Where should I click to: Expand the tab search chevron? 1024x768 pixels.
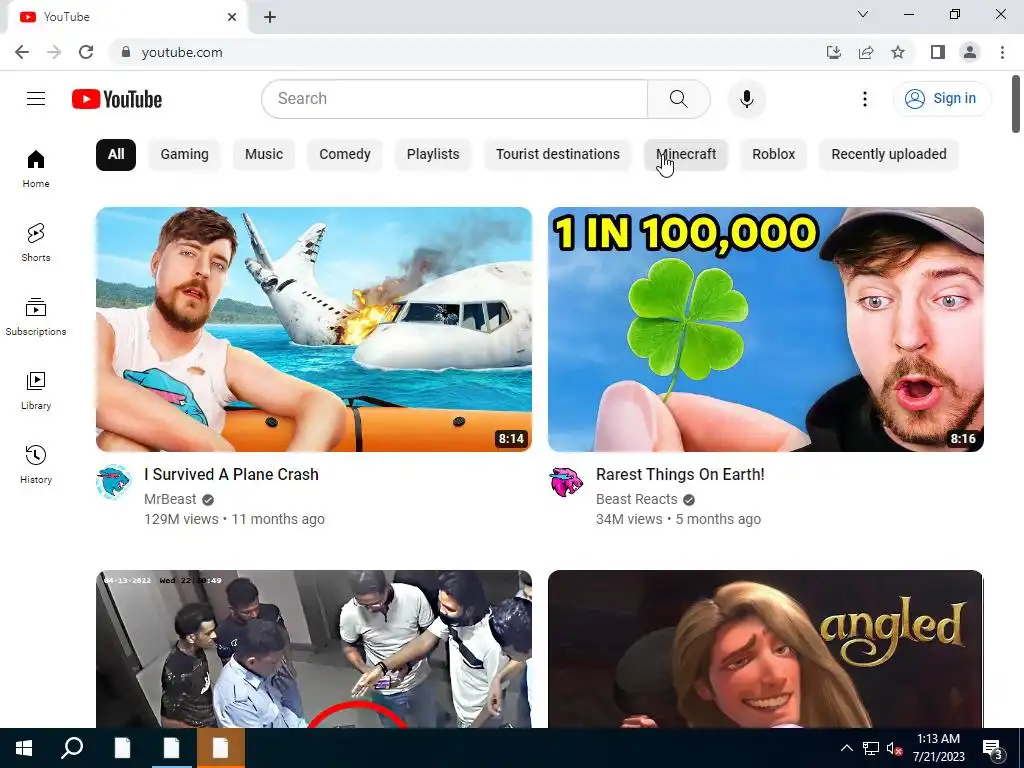click(x=863, y=14)
